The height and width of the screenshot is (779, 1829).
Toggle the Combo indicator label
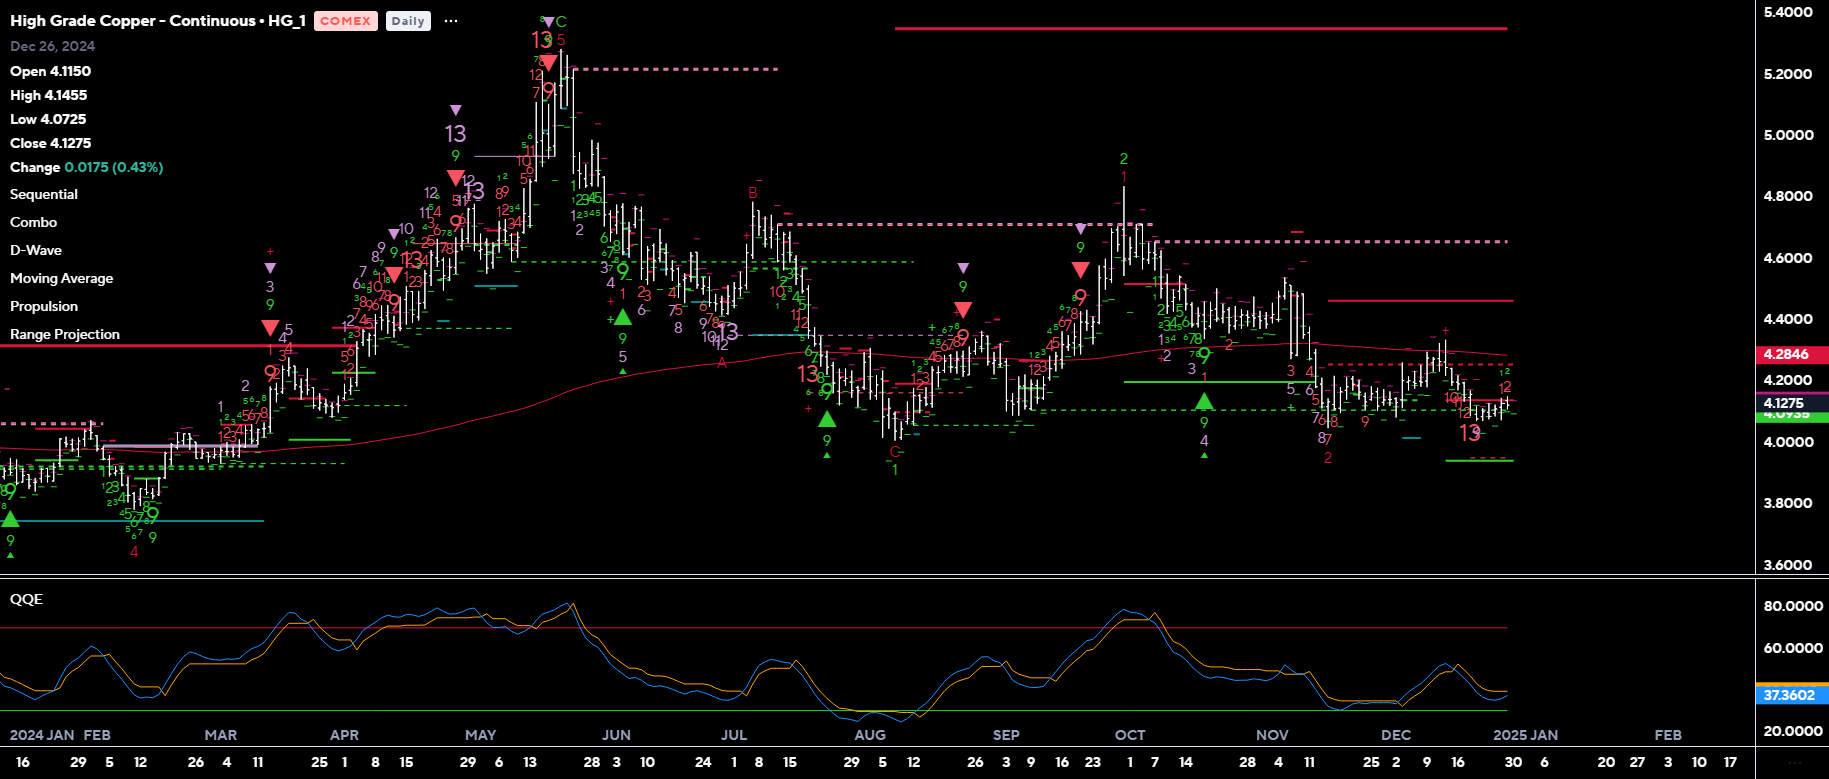tap(34, 222)
